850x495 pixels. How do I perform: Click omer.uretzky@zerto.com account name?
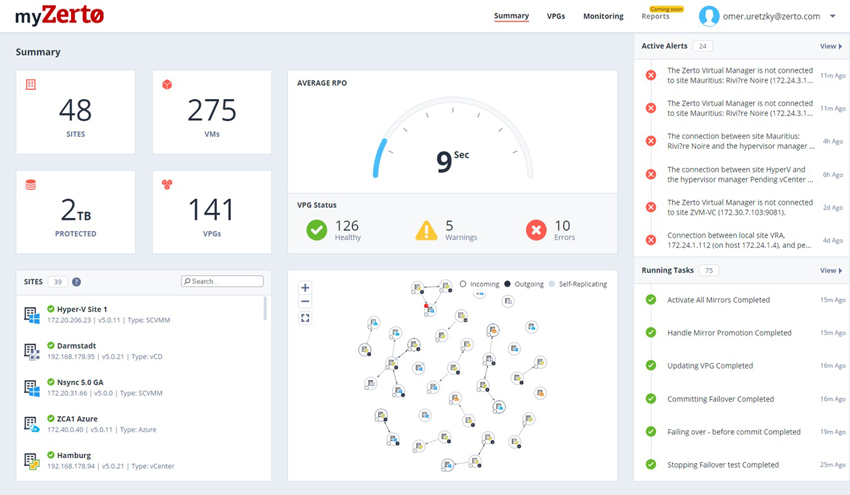[x=771, y=16]
